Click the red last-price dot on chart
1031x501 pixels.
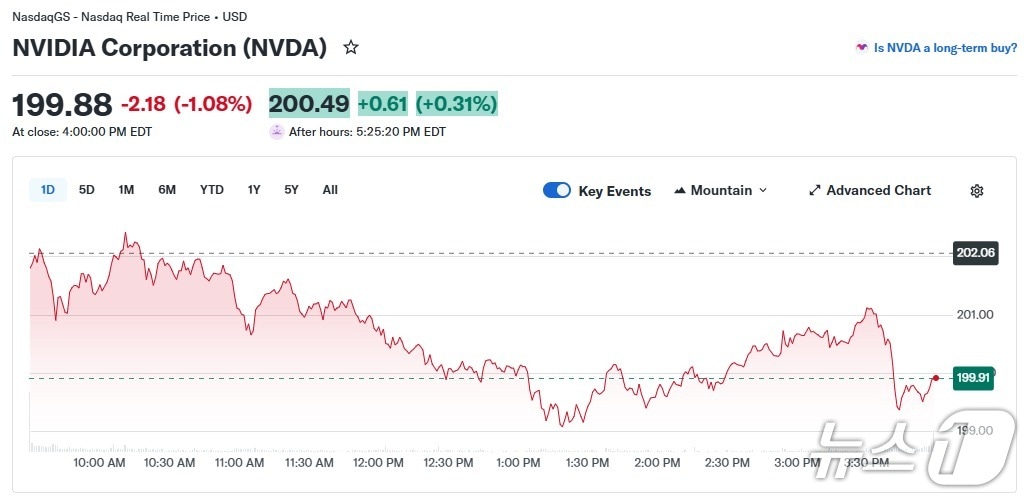click(x=935, y=378)
